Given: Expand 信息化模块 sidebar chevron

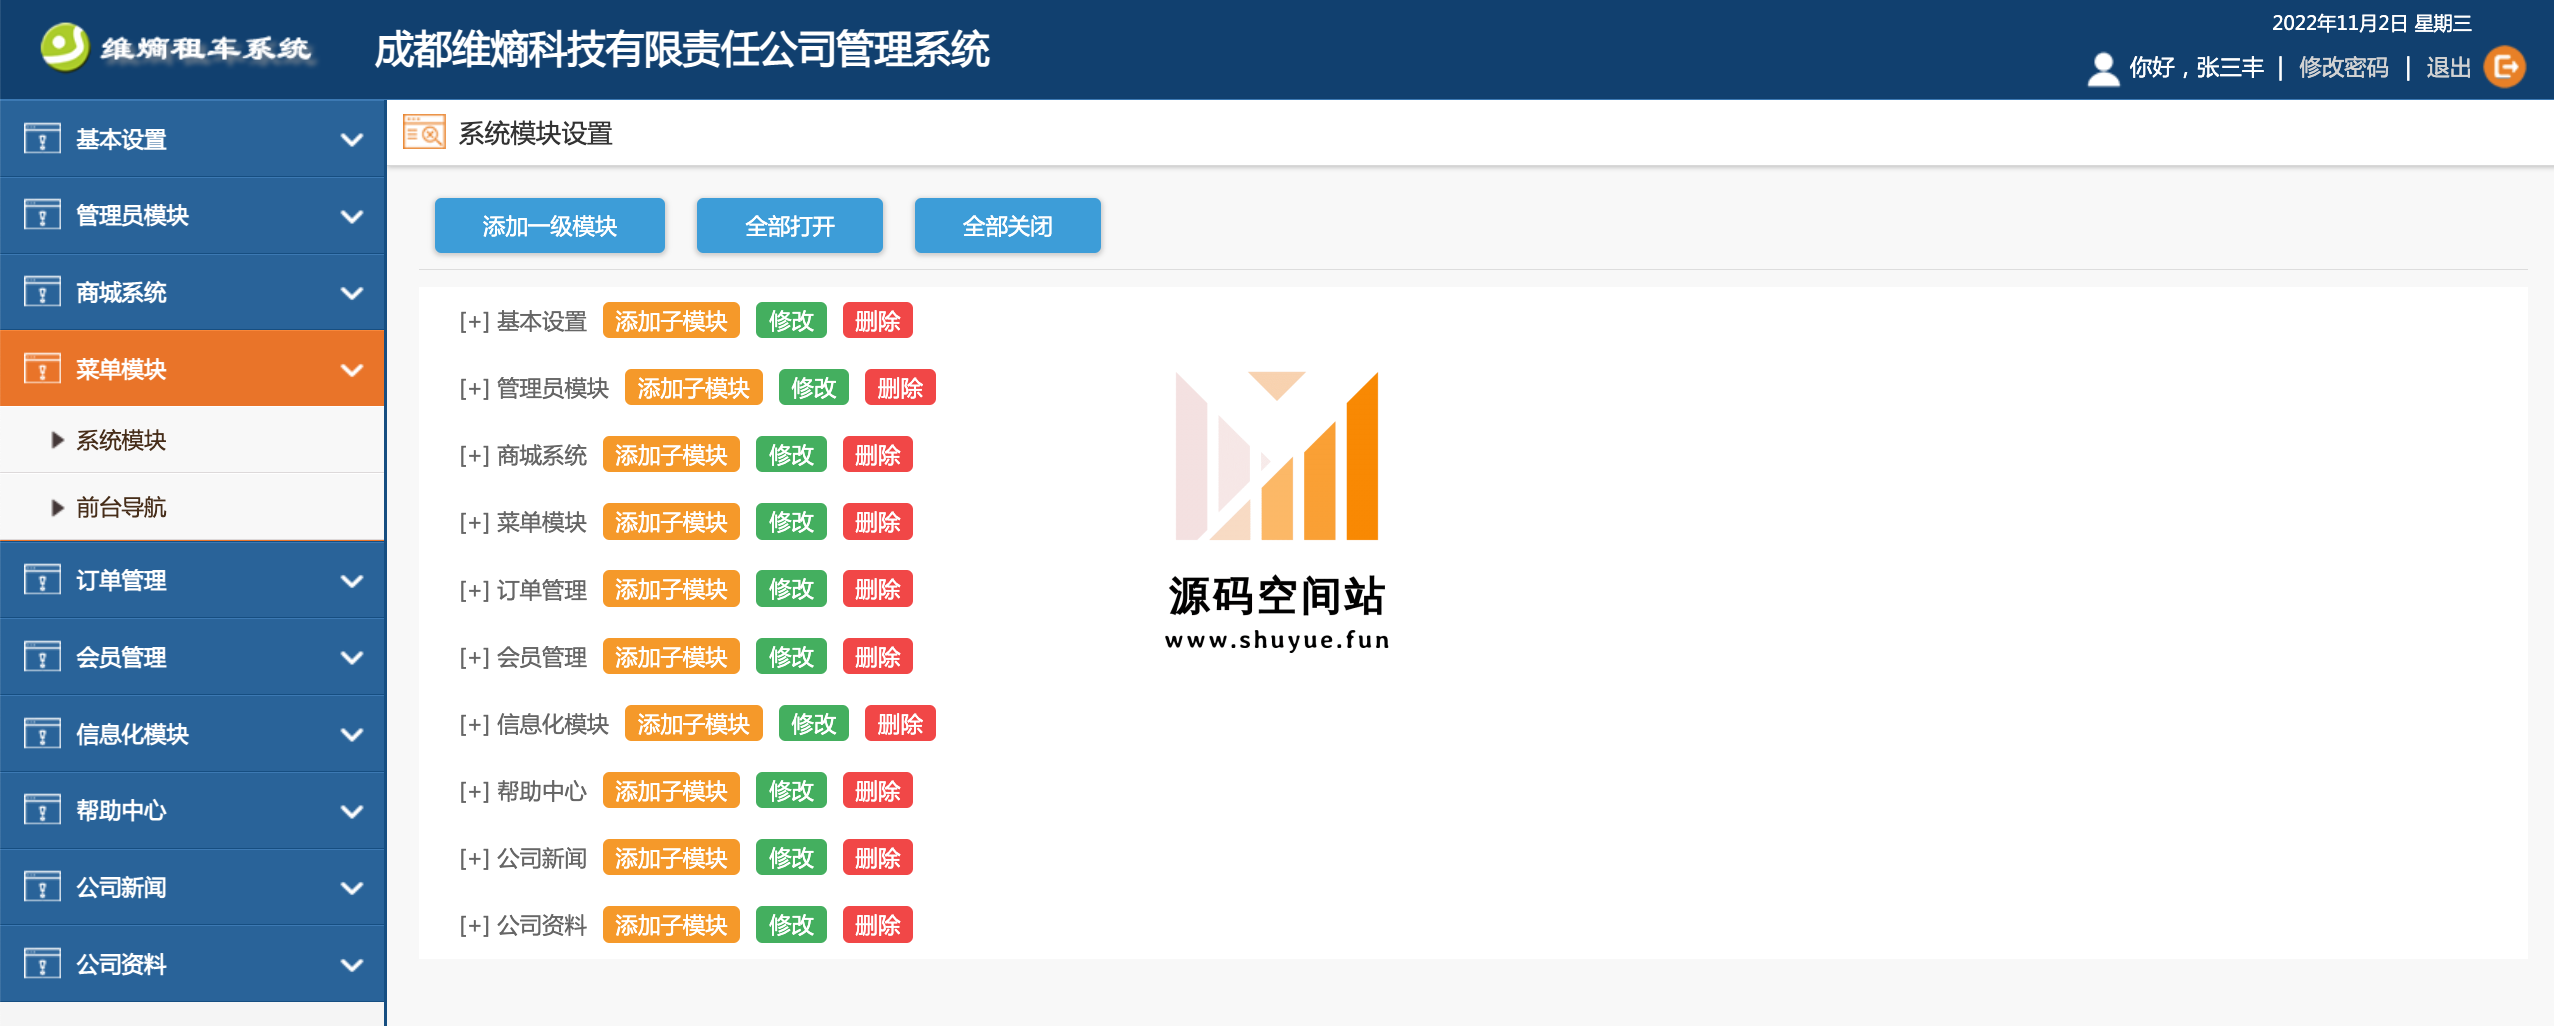Looking at the screenshot, I should (x=352, y=735).
